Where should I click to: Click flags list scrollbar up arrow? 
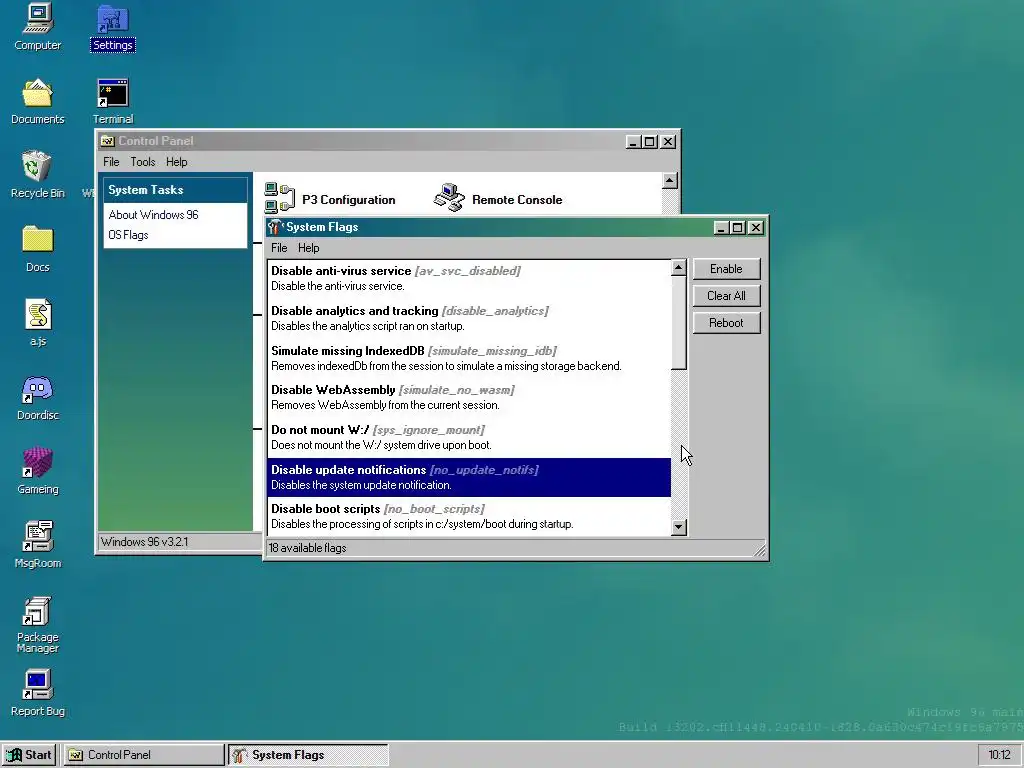pyautogui.click(x=679, y=268)
